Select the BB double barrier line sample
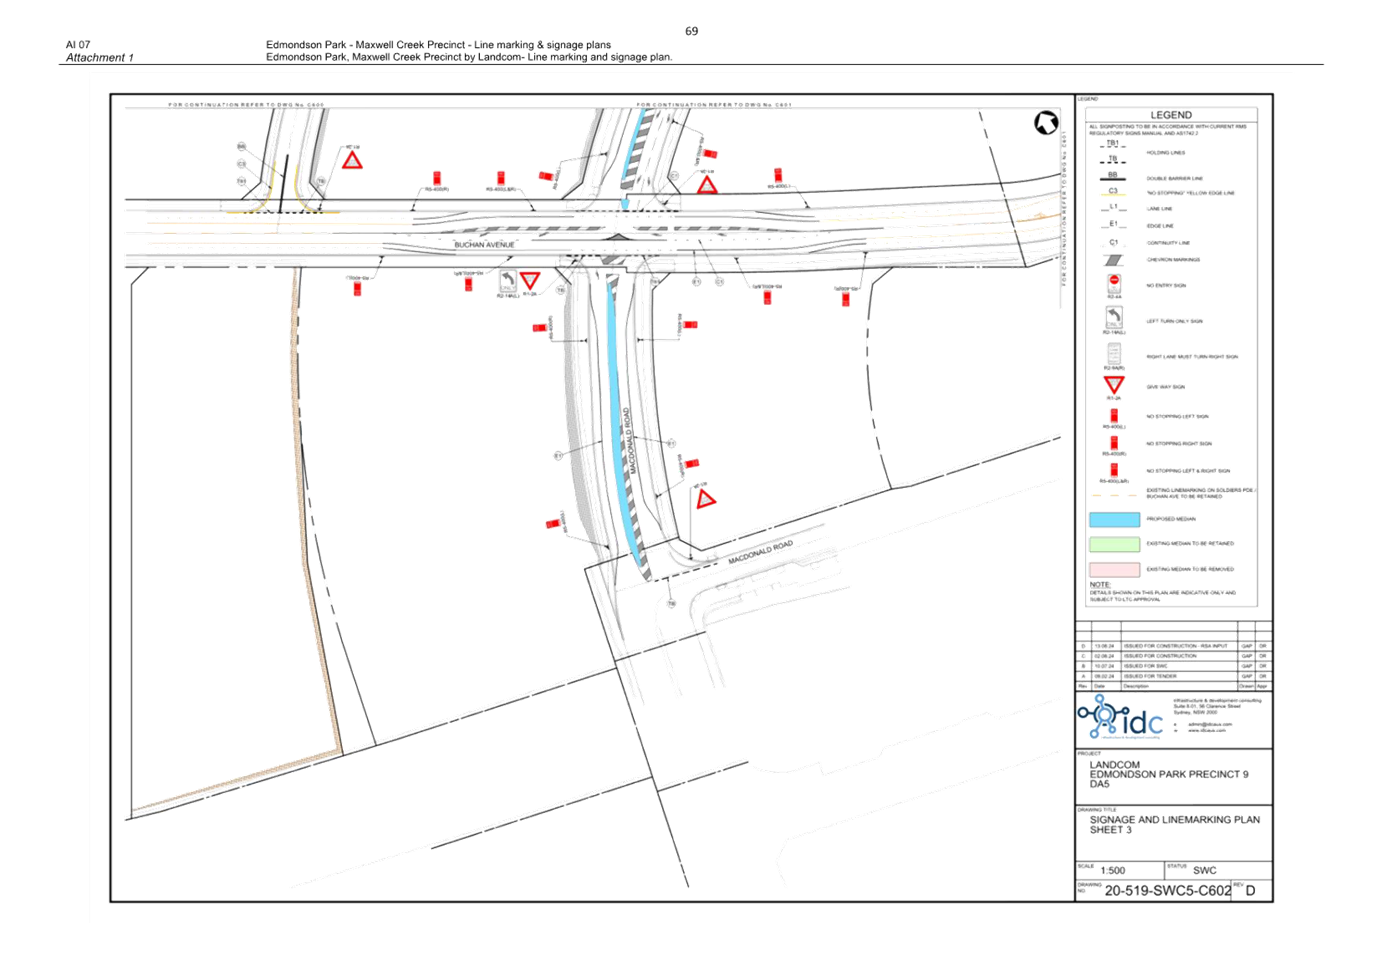Screen dimensions: 1382x977 pos(1113,177)
